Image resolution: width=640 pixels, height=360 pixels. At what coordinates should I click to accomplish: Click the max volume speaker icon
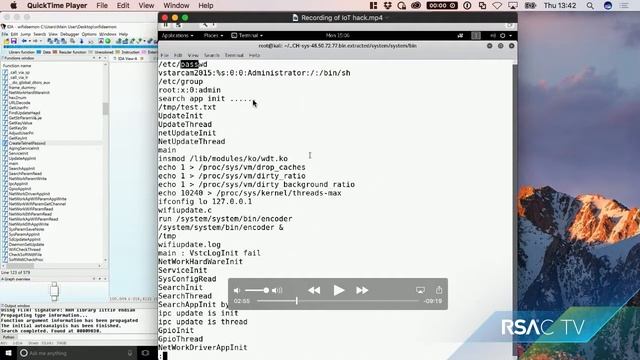coord(277,290)
